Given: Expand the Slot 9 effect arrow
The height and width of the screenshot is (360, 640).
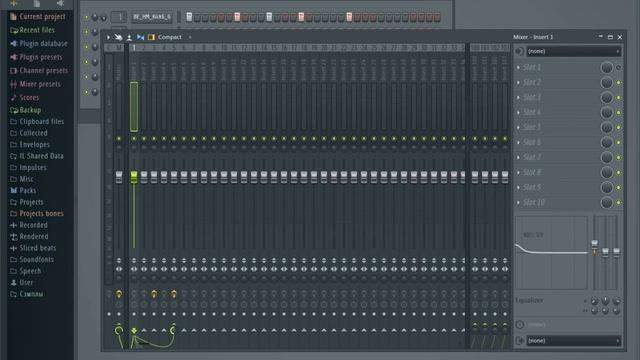Looking at the screenshot, I should (519, 187).
